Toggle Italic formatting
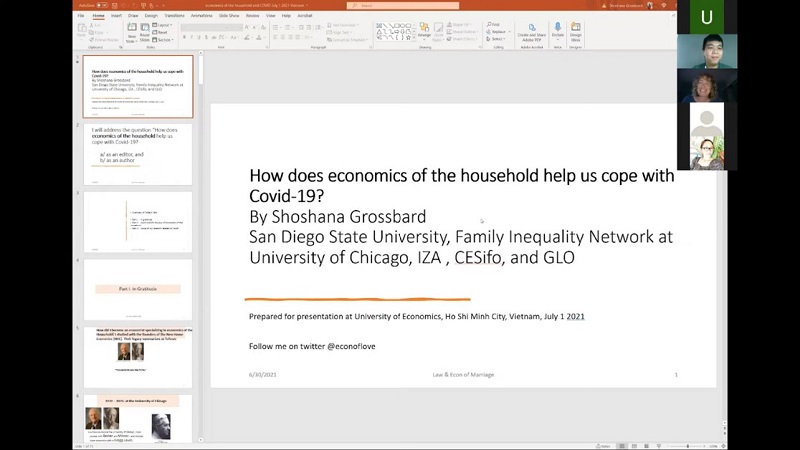 click(x=192, y=37)
